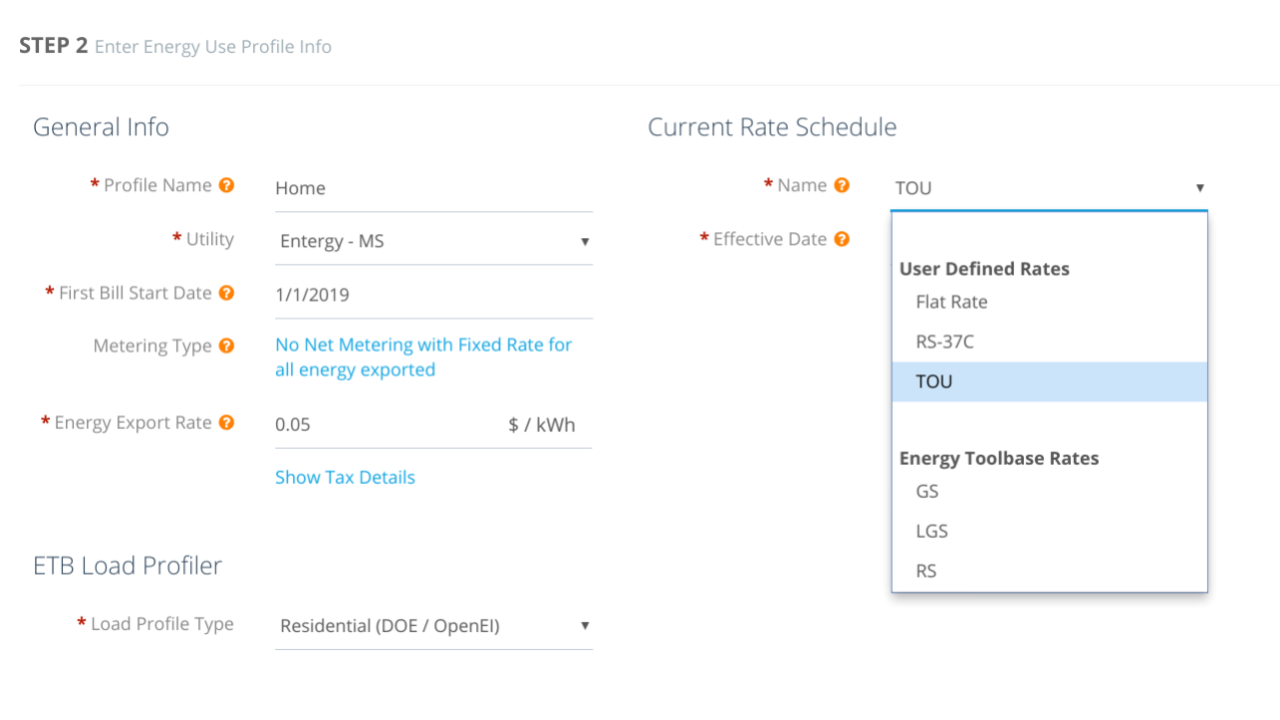Click help icon beside First Bill Start Date
The height and width of the screenshot is (720, 1280).
(227, 293)
